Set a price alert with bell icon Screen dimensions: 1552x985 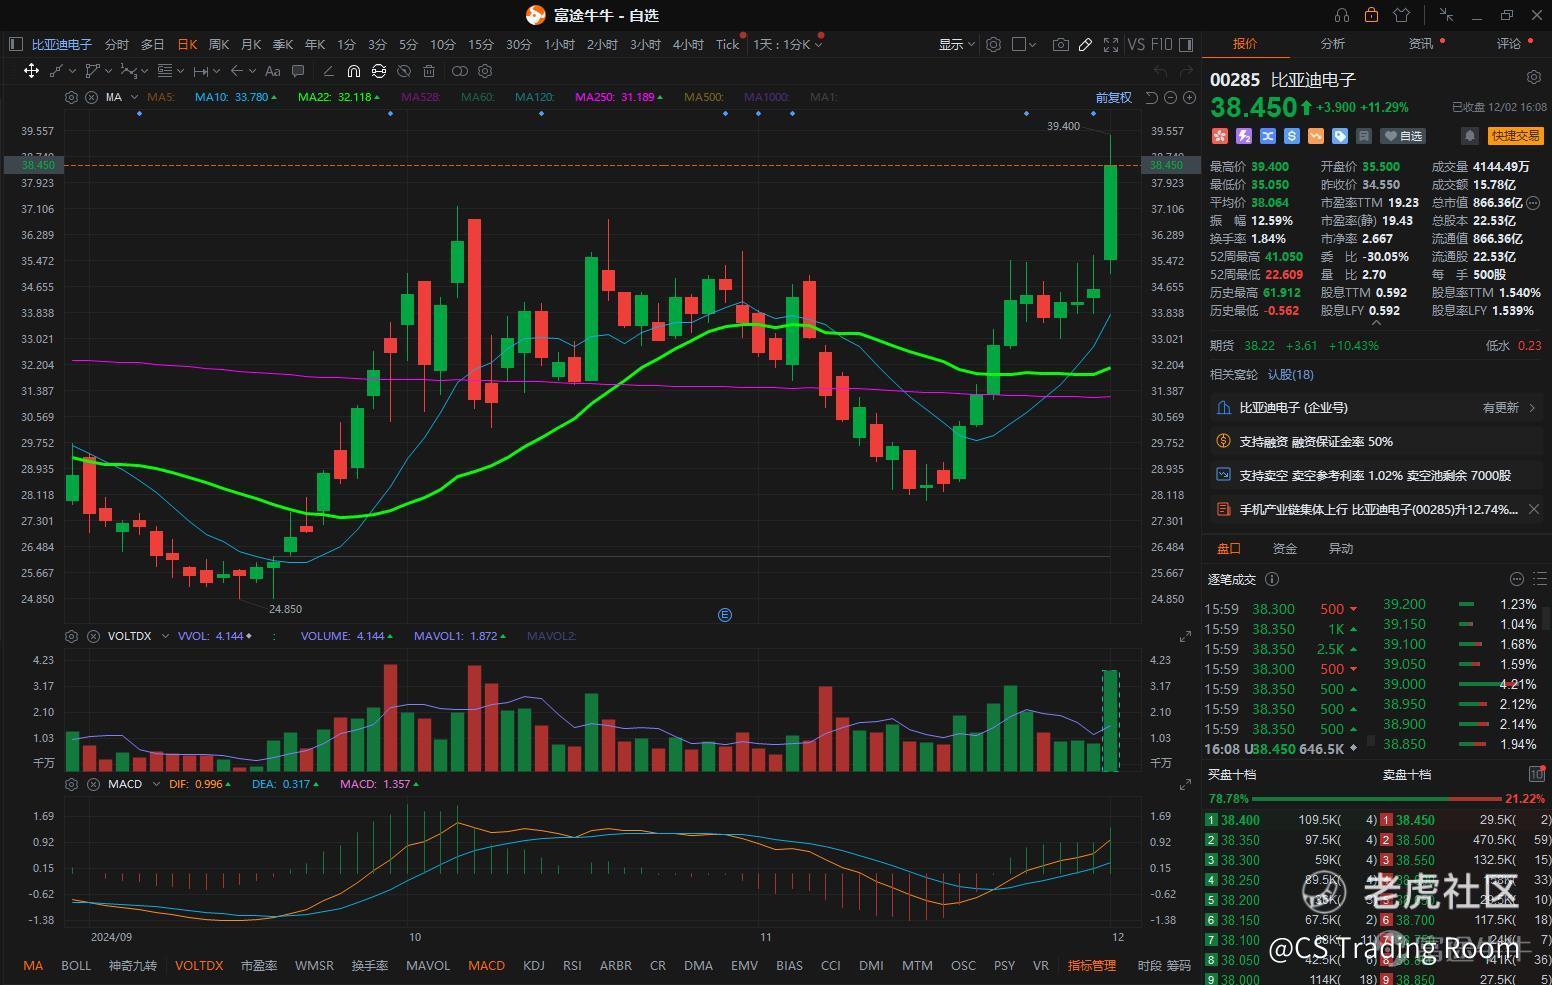click(1470, 136)
